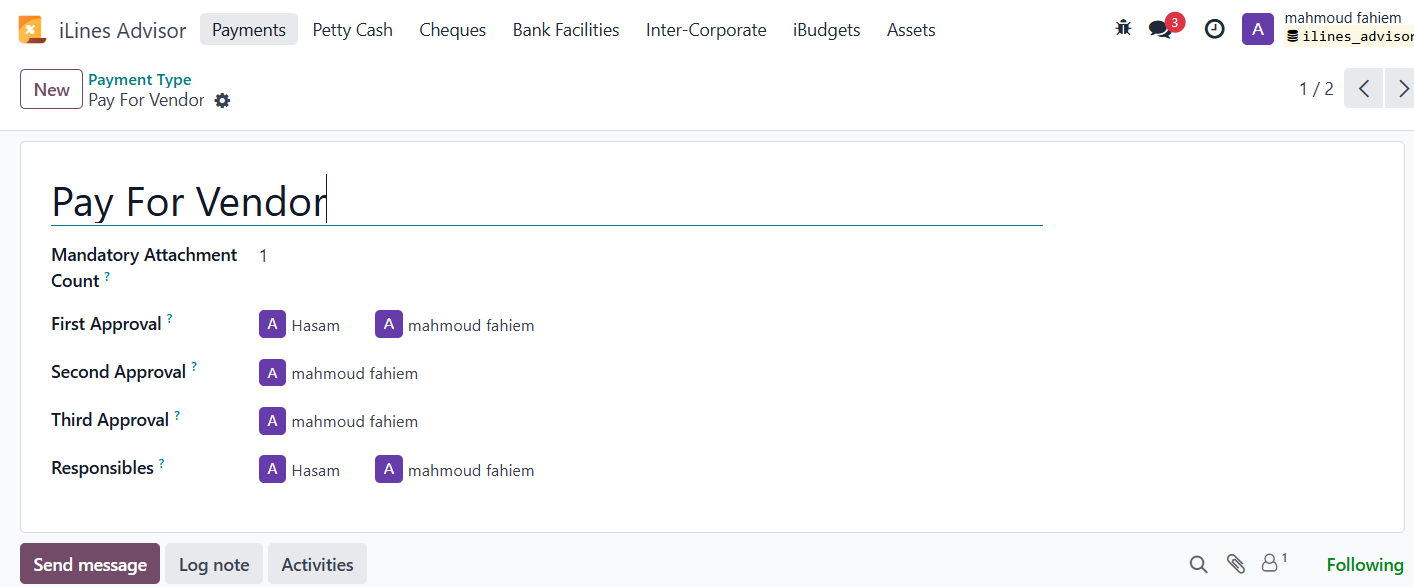Click the 1 / 2 pager counter
Screen dimensions: 1414x587
(1316, 89)
